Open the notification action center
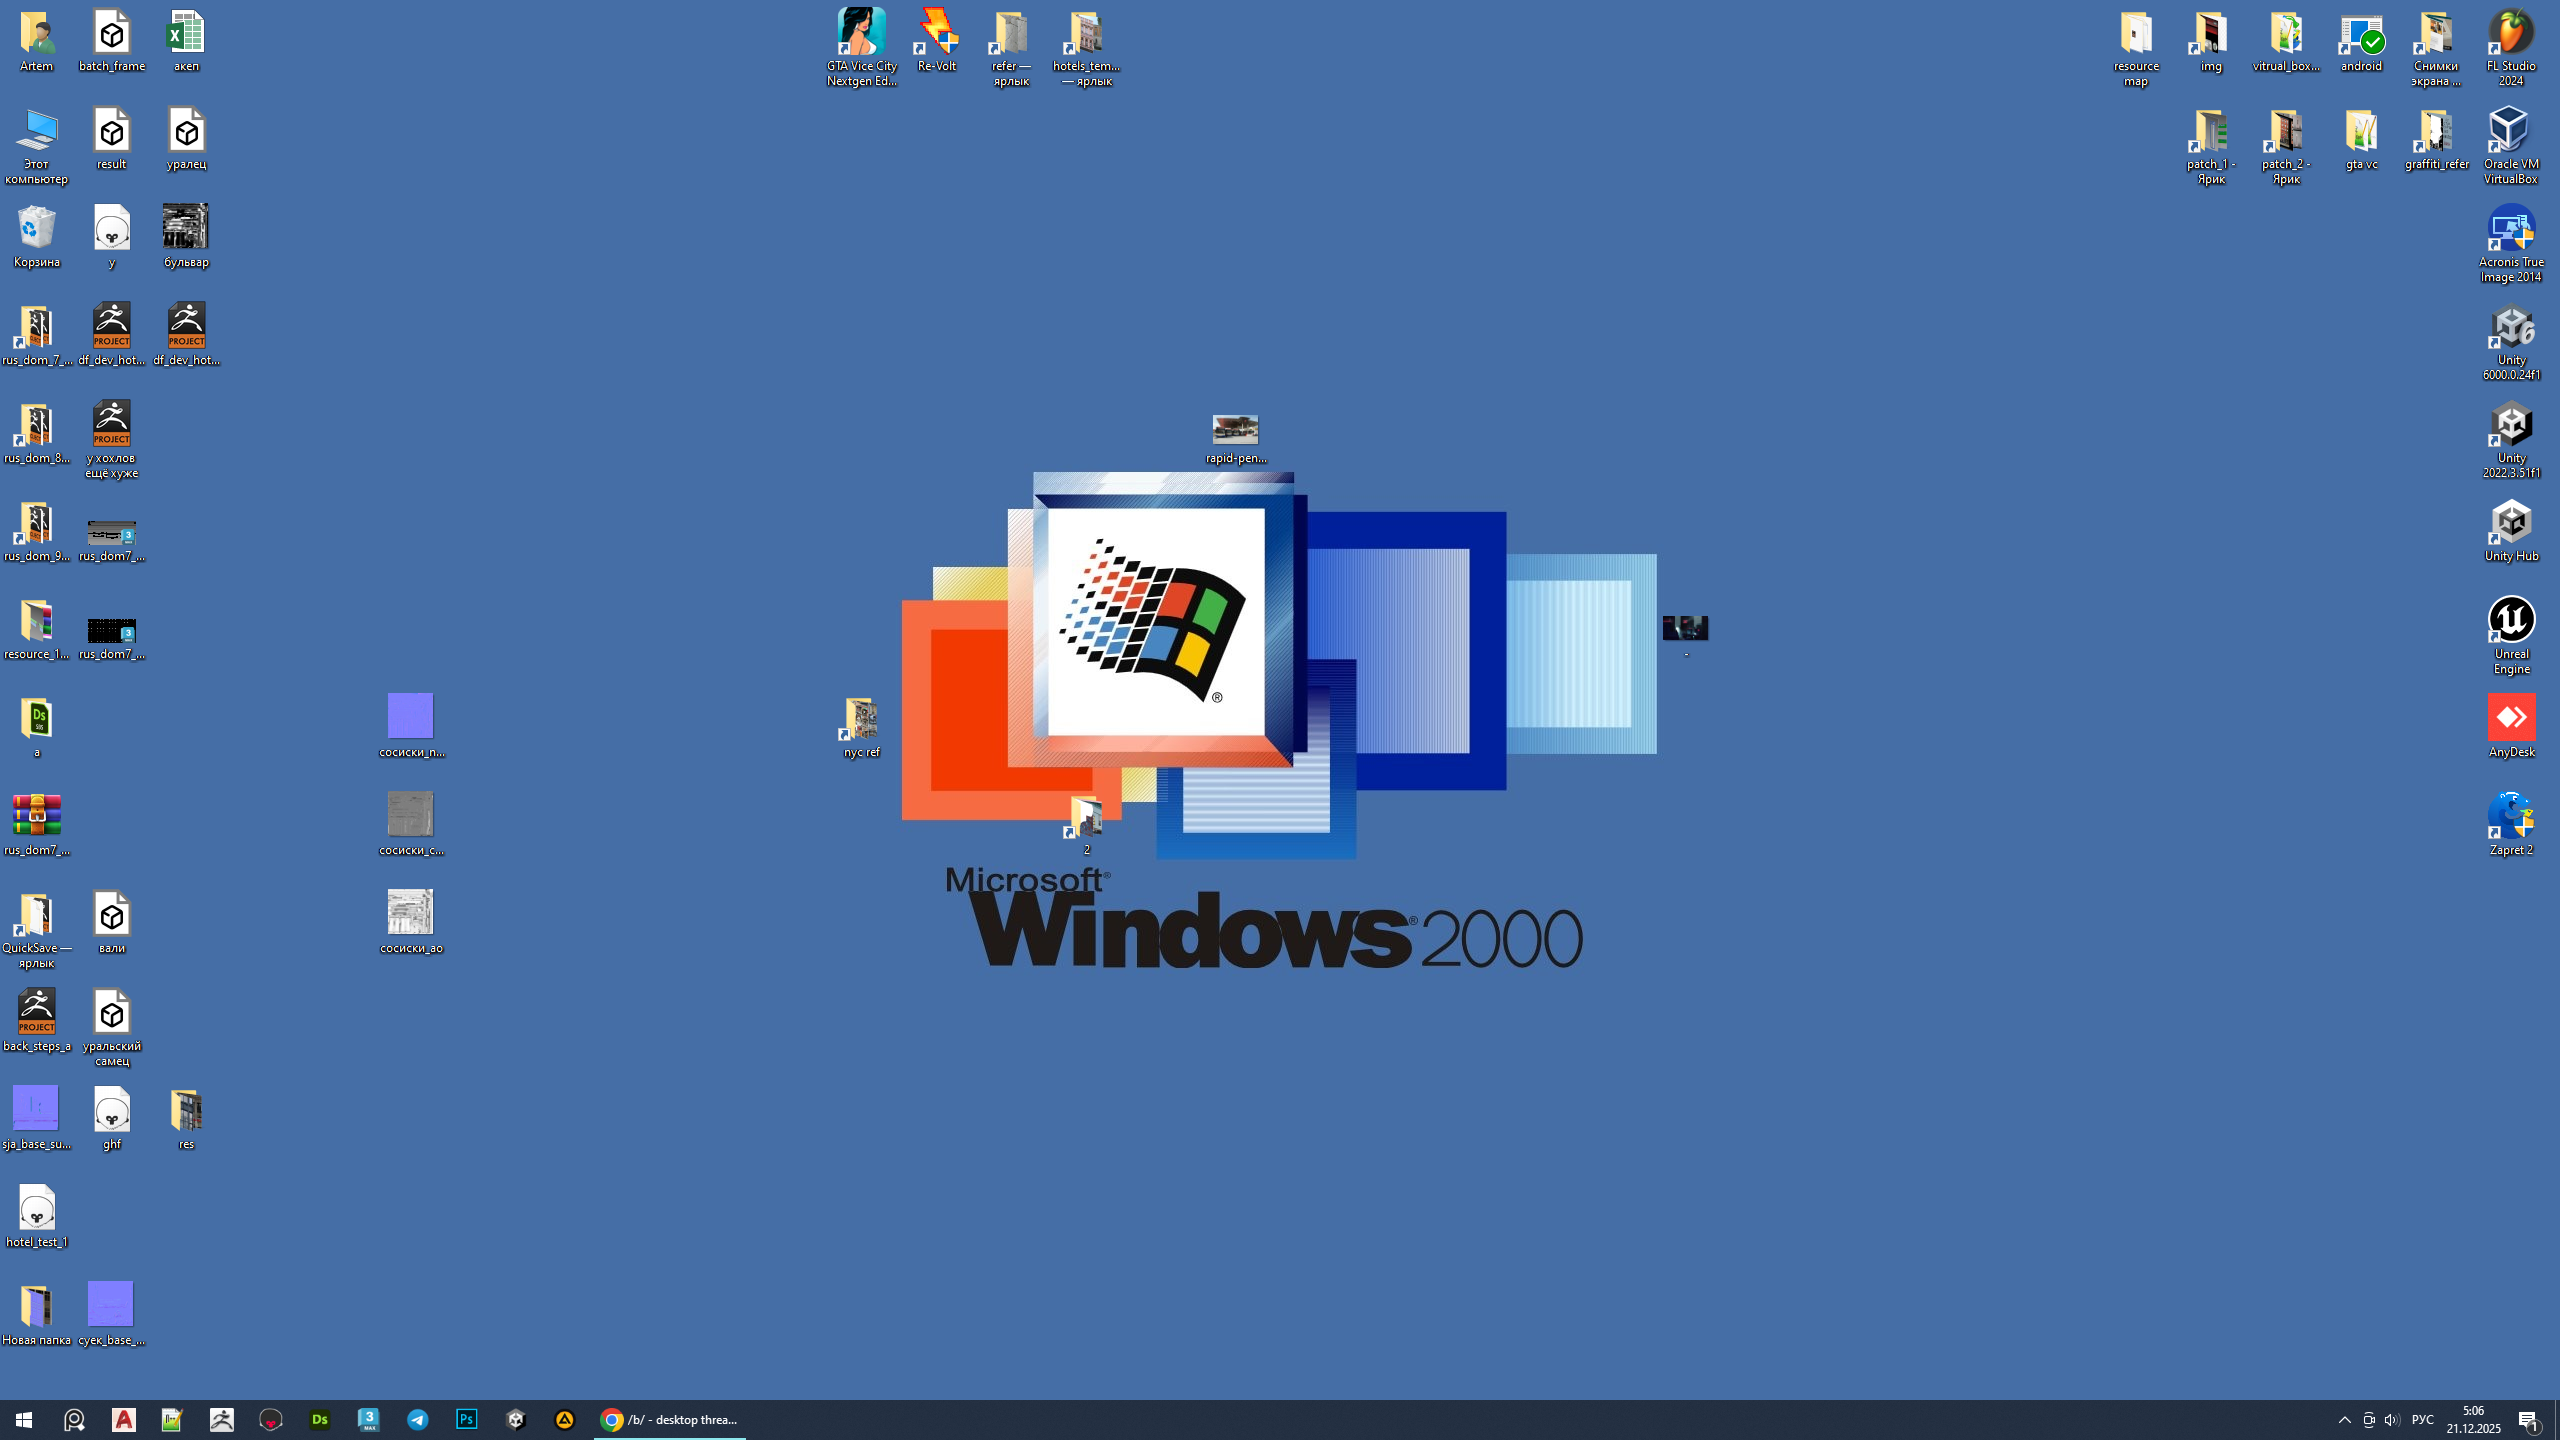 [2528, 1420]
